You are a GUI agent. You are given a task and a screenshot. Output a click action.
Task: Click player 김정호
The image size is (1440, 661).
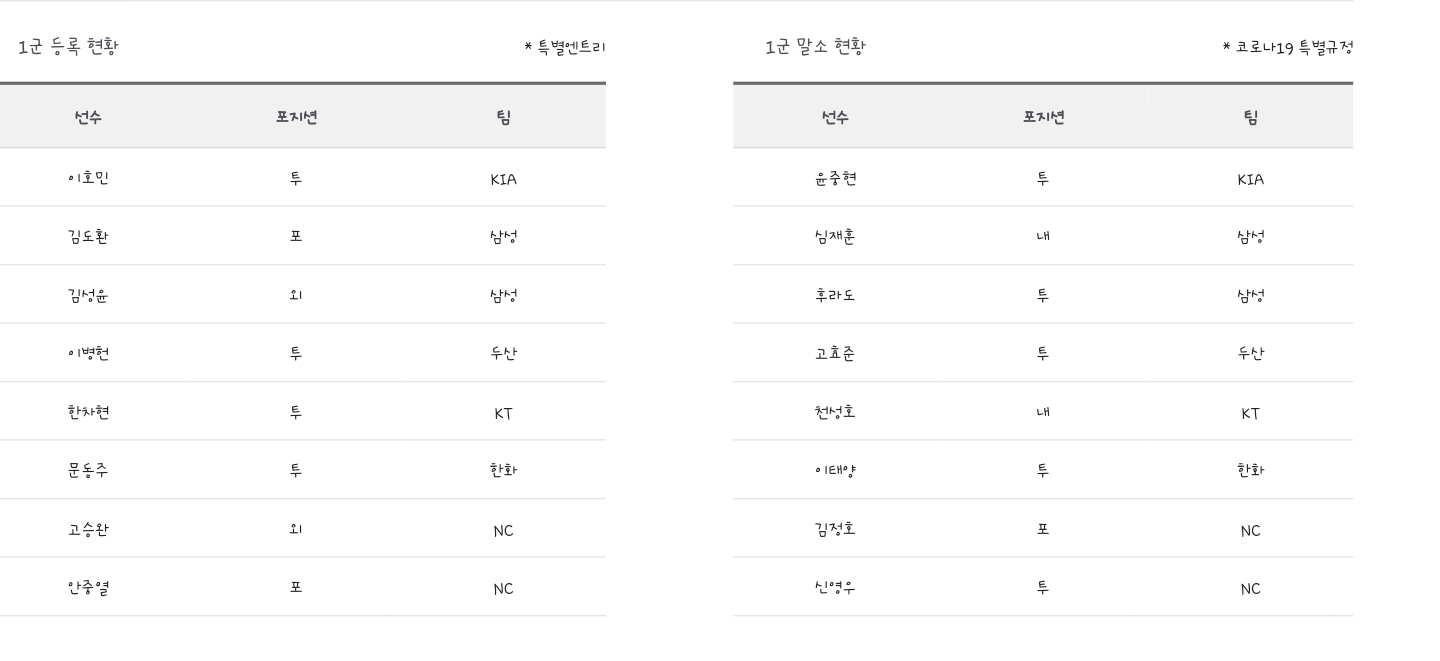(x=835, y=529)
